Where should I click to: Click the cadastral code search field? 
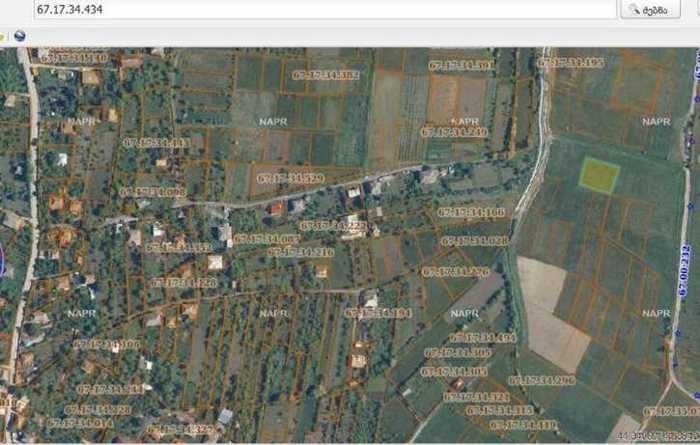[x=325, y=9]
